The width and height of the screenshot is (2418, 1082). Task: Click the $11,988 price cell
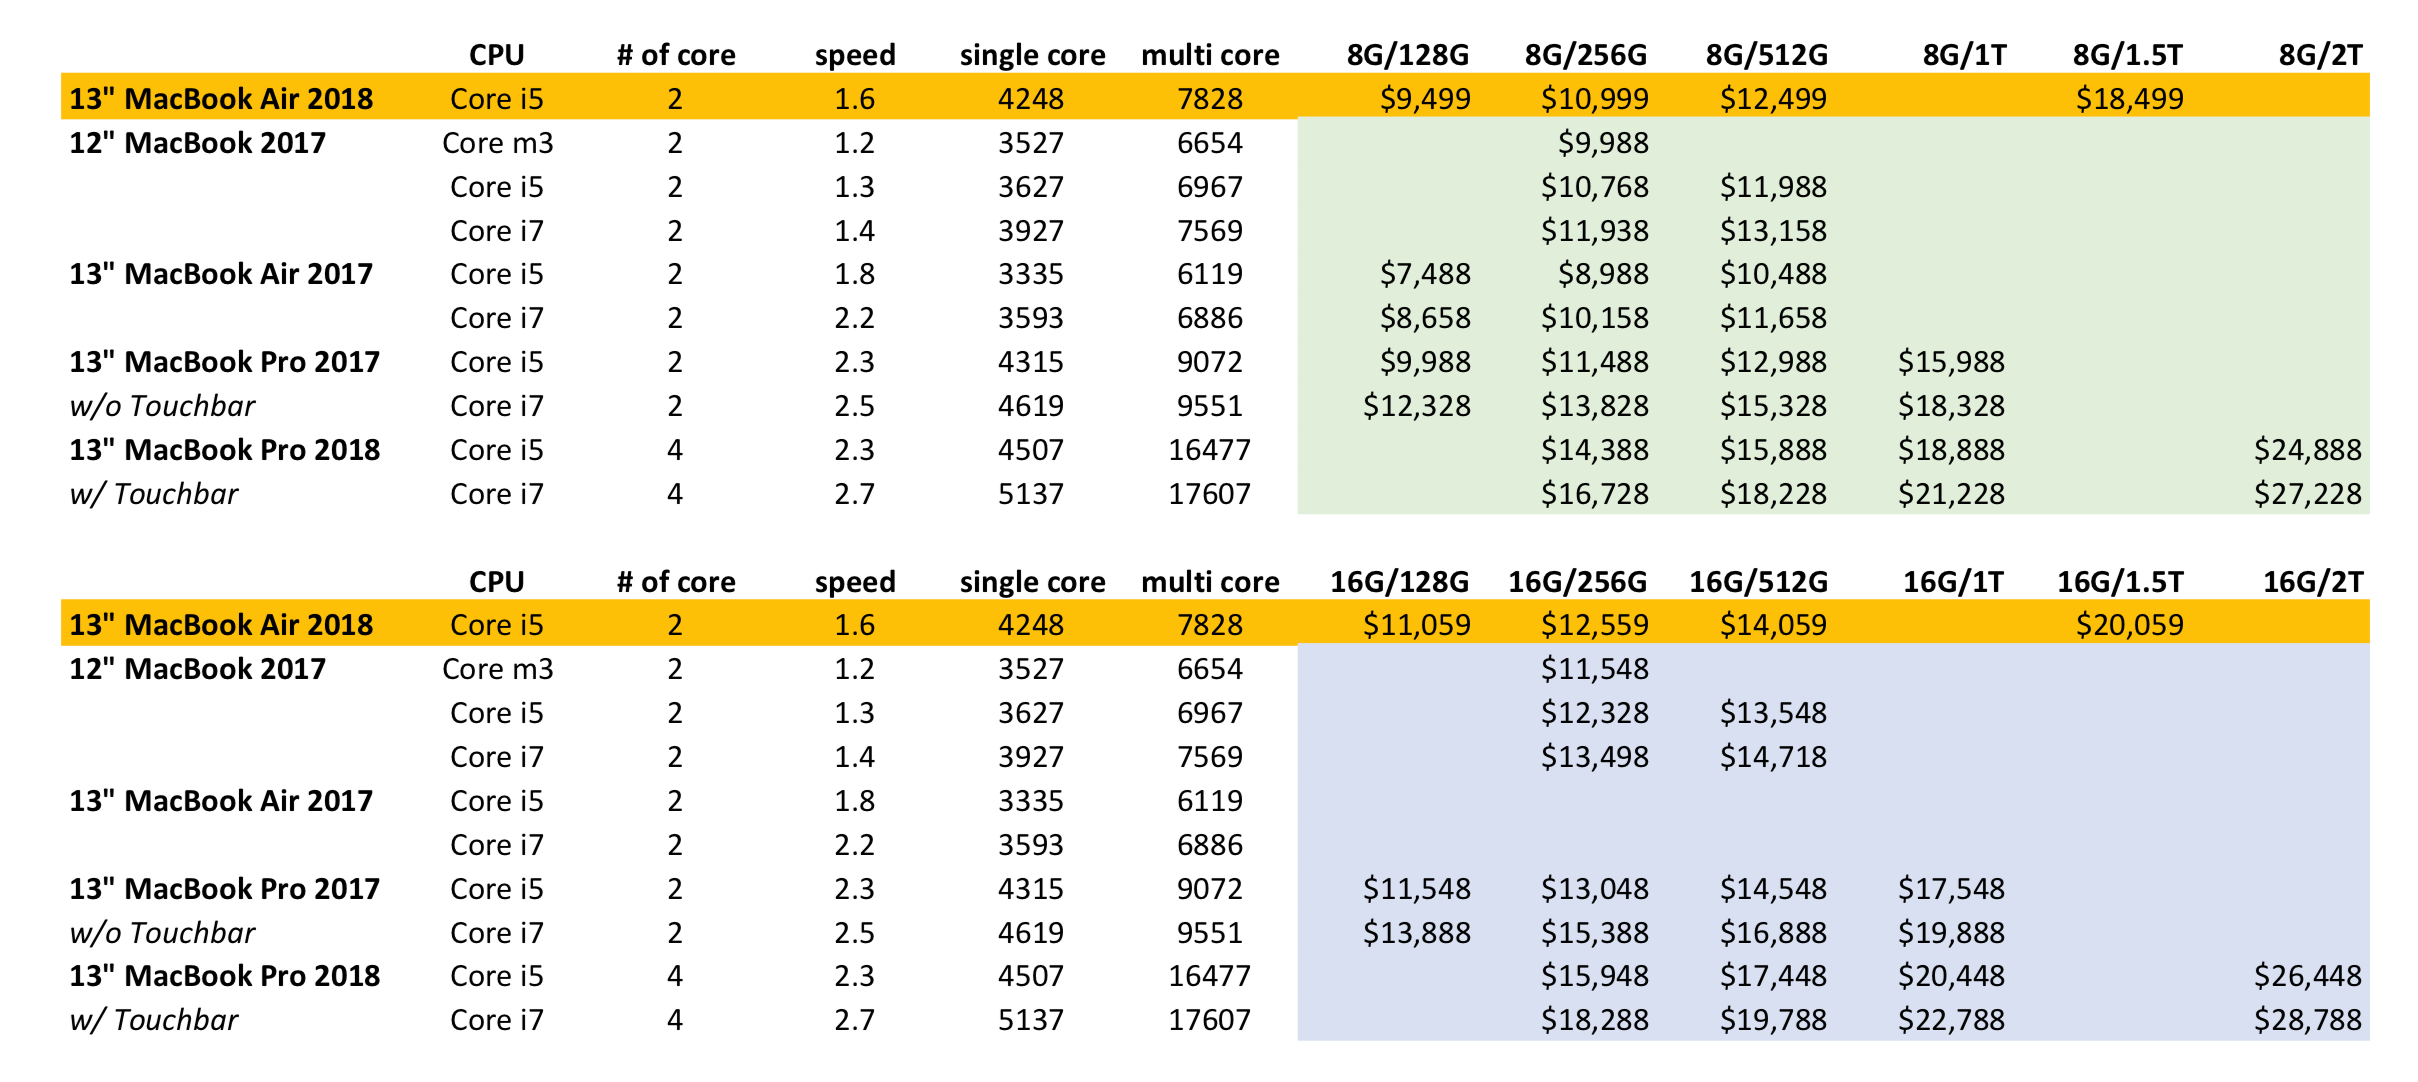click(1773, 187)
